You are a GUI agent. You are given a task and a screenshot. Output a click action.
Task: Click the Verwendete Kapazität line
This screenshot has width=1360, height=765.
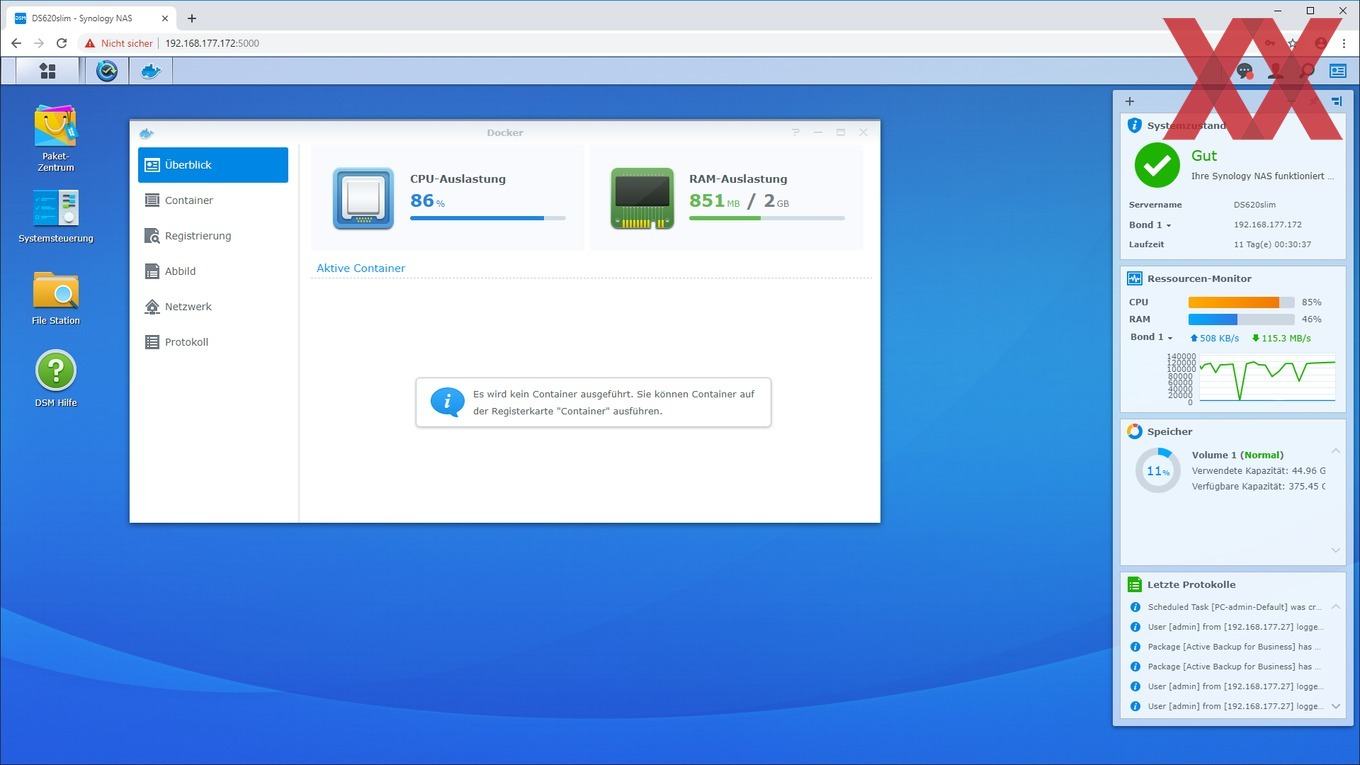pos(1258,470)
